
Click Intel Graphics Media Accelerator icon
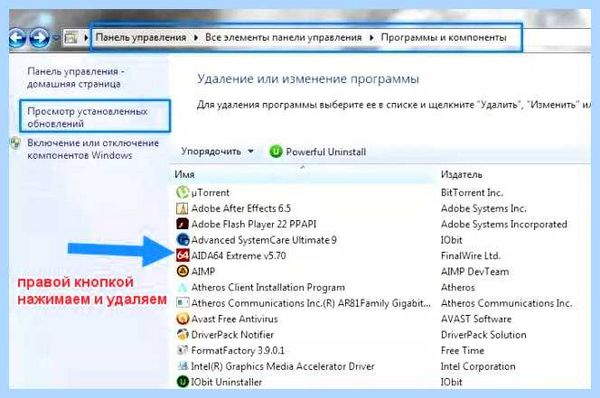click(x=183, y=366)
